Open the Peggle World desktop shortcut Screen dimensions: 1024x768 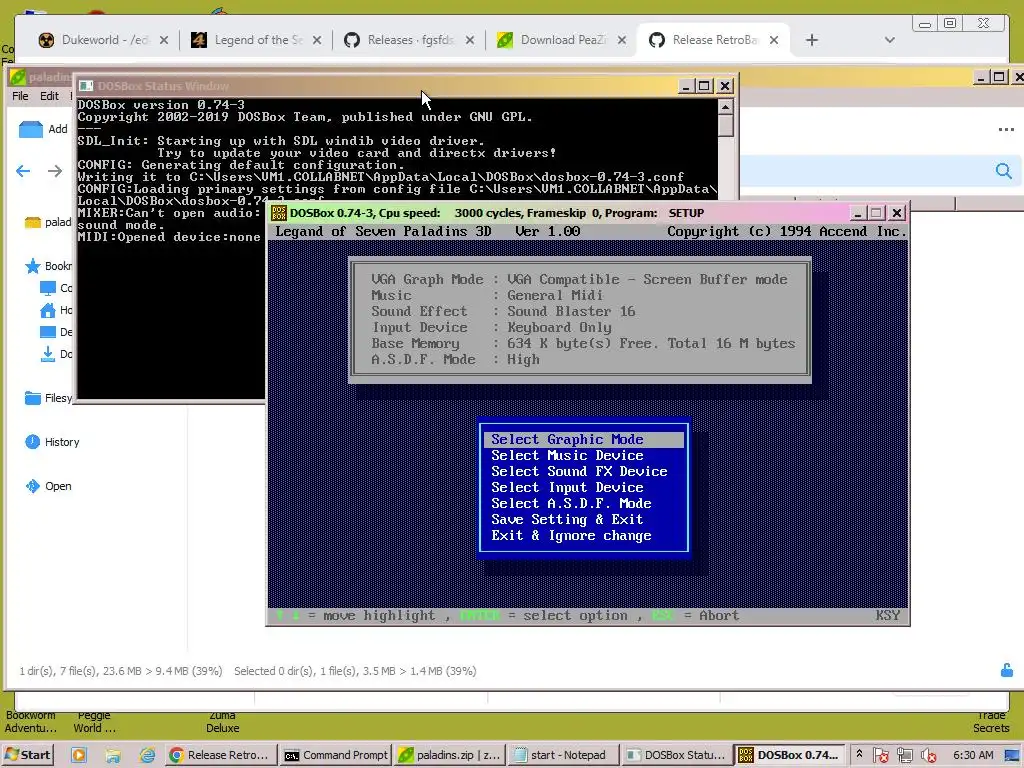[x=94, y=722]
